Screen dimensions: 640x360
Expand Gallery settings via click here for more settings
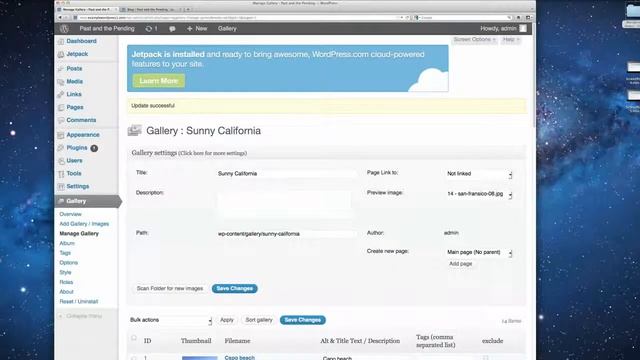click(x=213, y=153)
